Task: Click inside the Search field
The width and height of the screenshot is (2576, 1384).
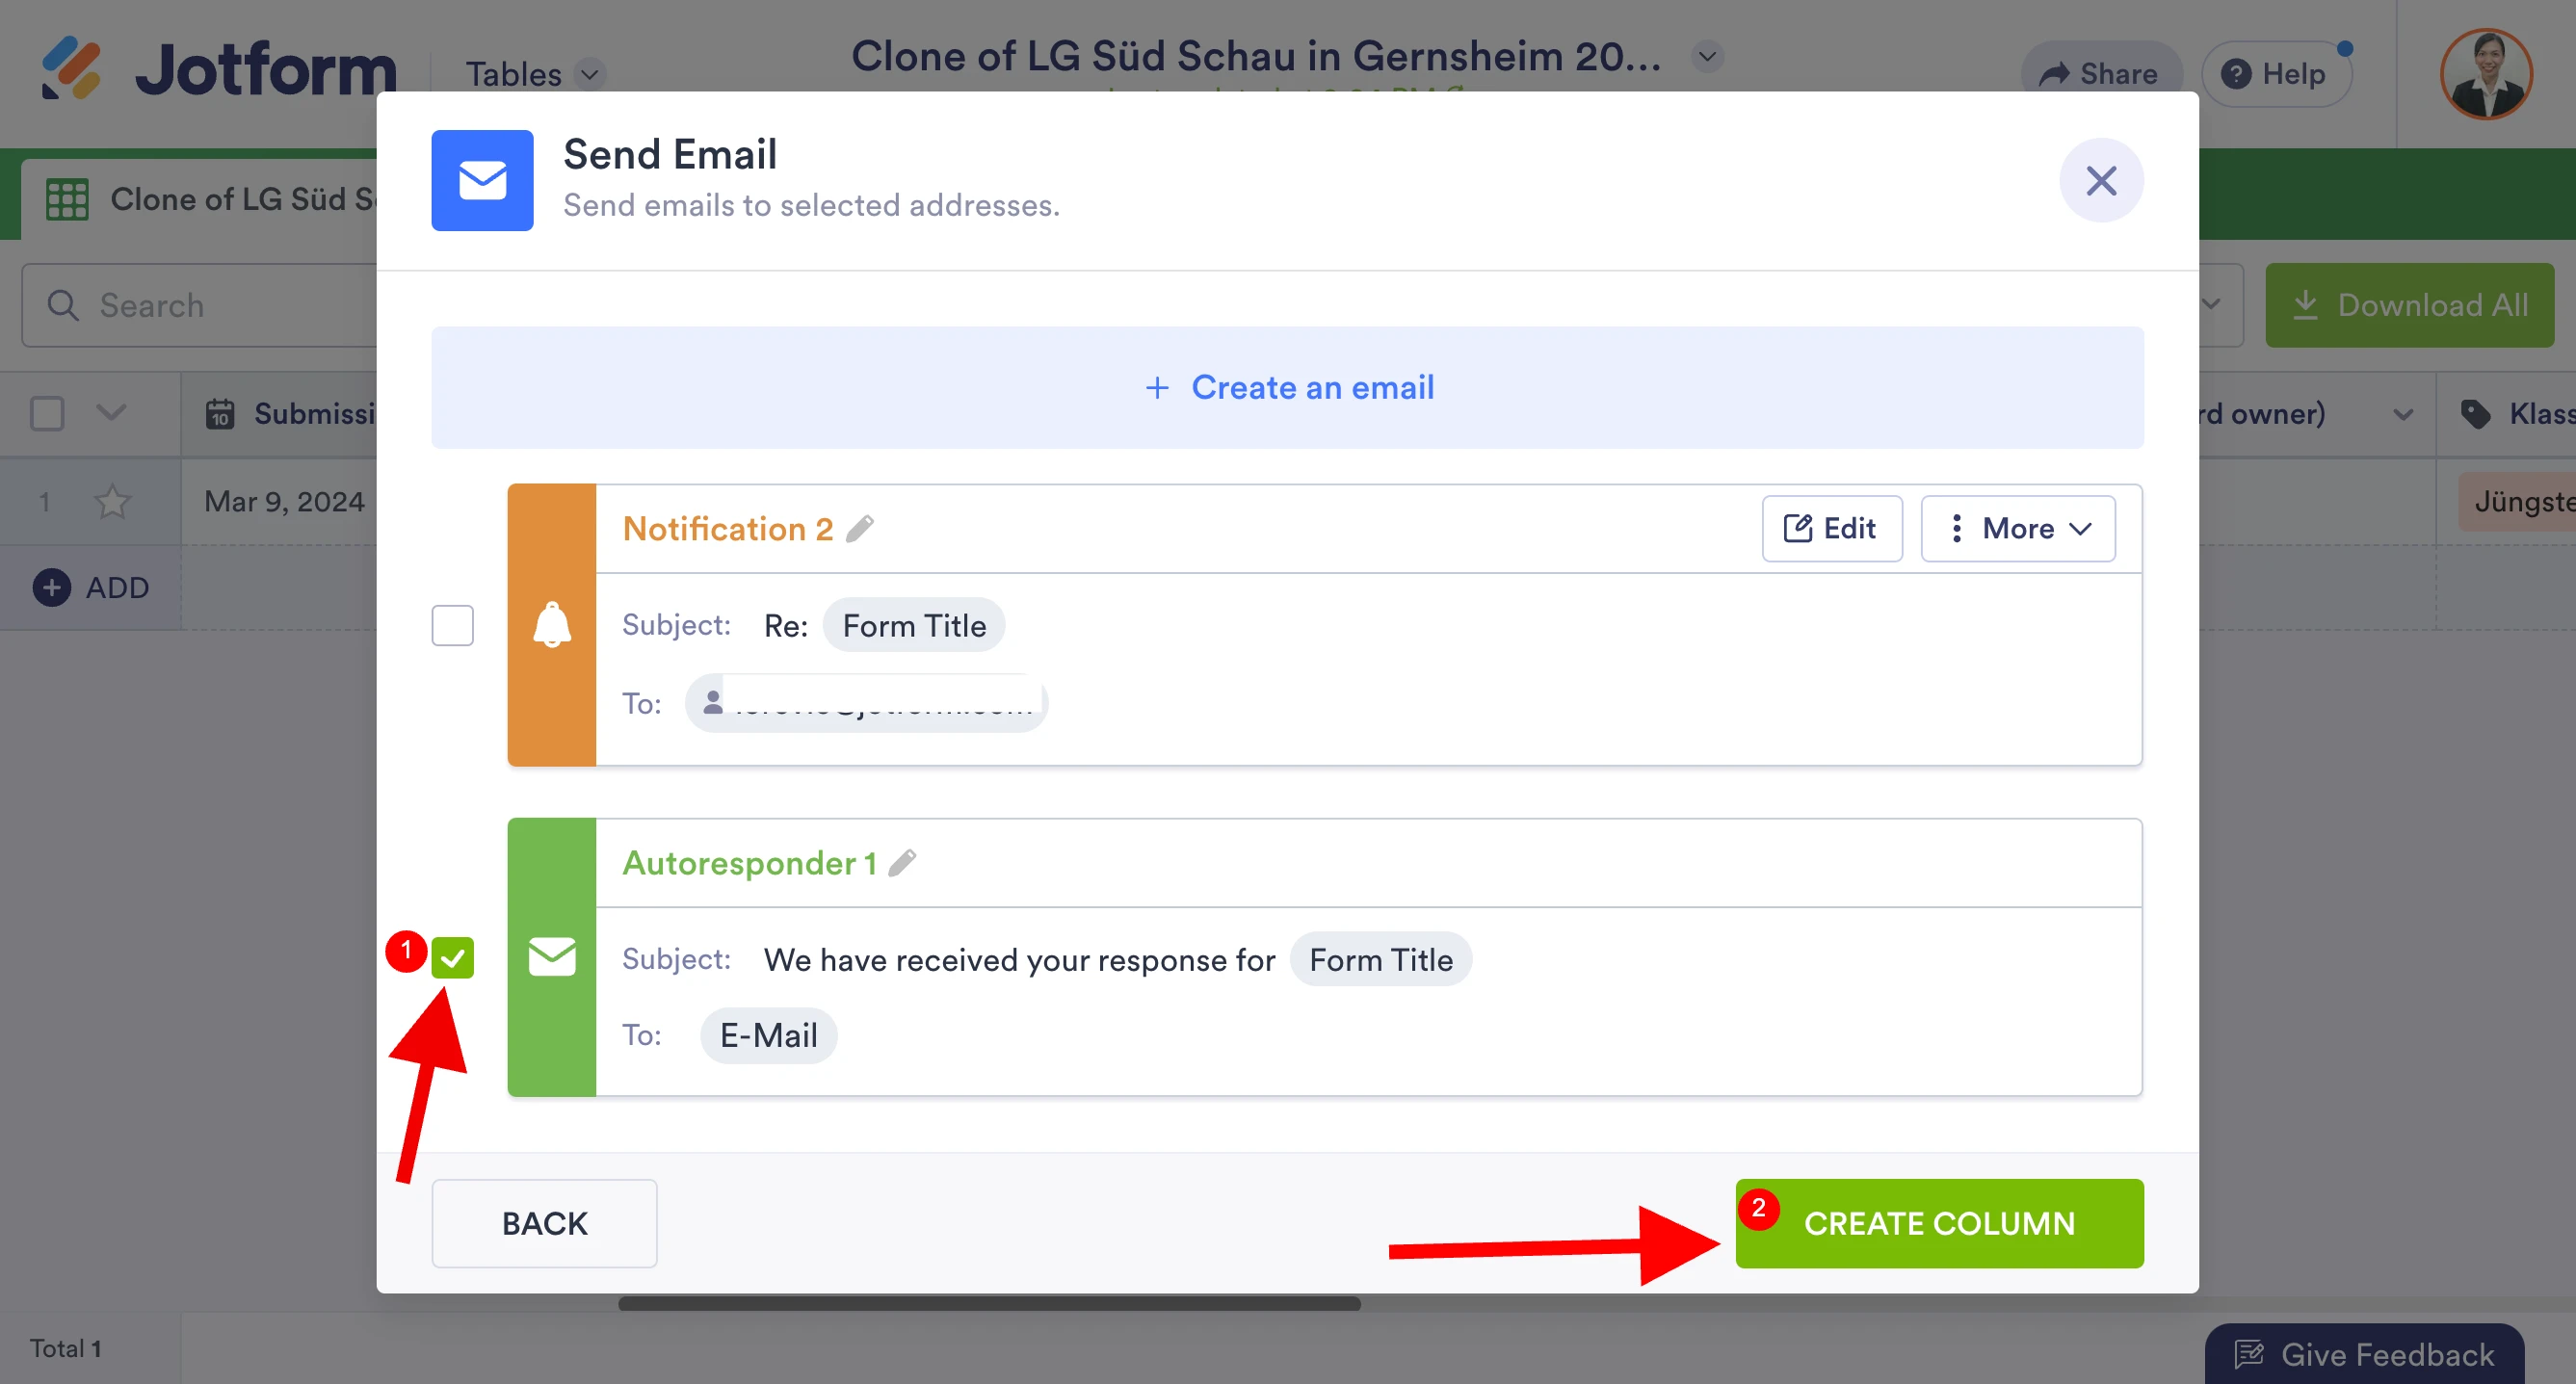Action: pyautogui.click(x=200, y=305)
